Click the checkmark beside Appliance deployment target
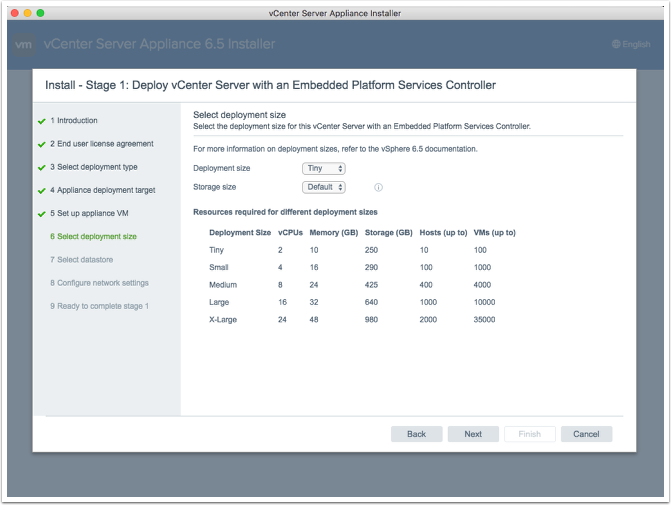The width and height of the screenshot is (671, 505). [40, 190]
